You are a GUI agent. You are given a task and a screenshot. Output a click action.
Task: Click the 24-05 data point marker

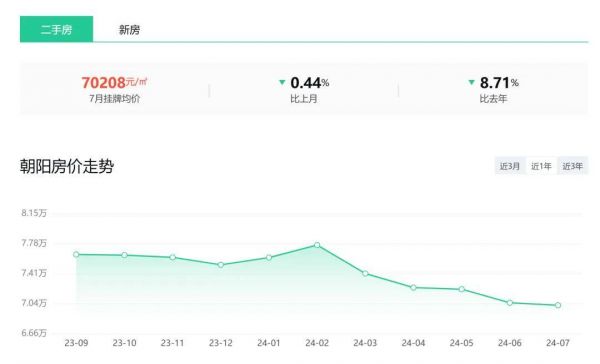pyautogui.click(x=461, y=289)
